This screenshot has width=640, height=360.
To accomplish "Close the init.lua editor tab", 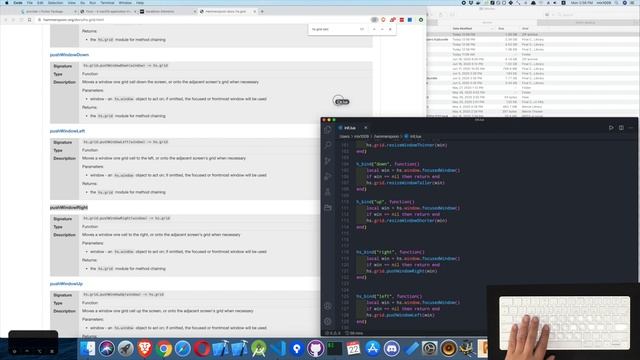I will pos(366,128).
